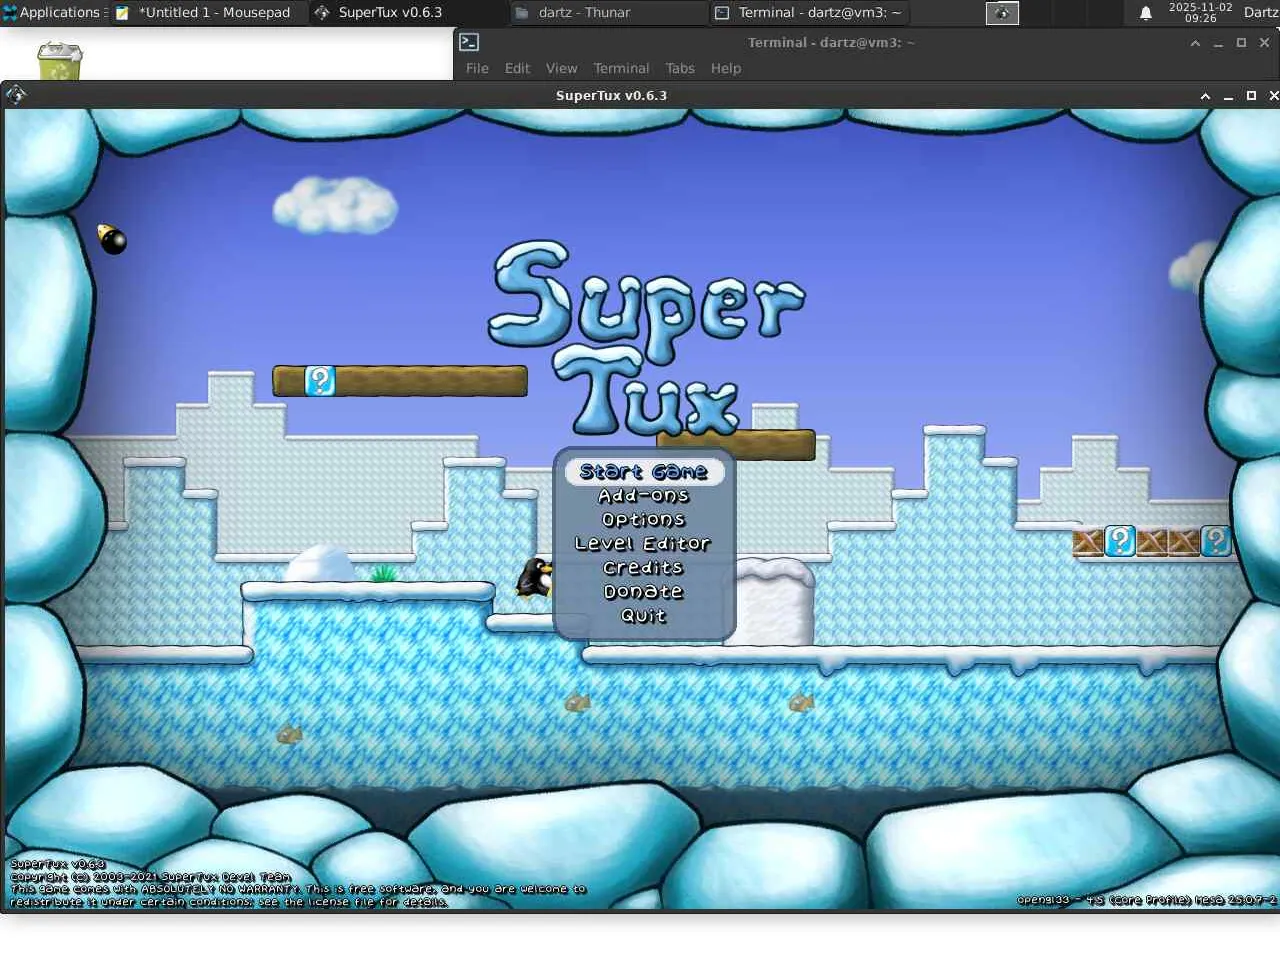Open the notification bell in the panel

(x=1146, y=13)
